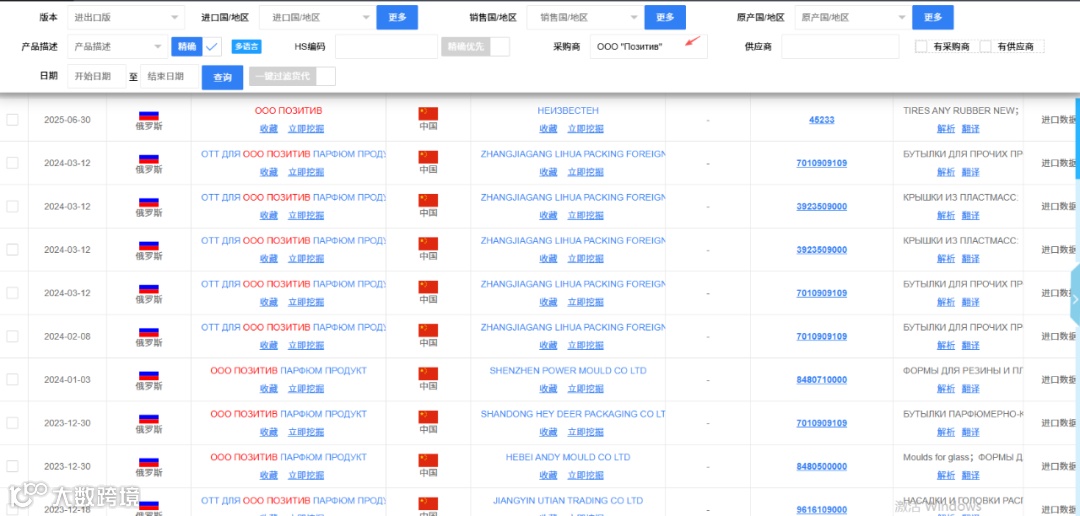
Task: Open the 原产国/地区 dropdown
Action: pos(853,17)
